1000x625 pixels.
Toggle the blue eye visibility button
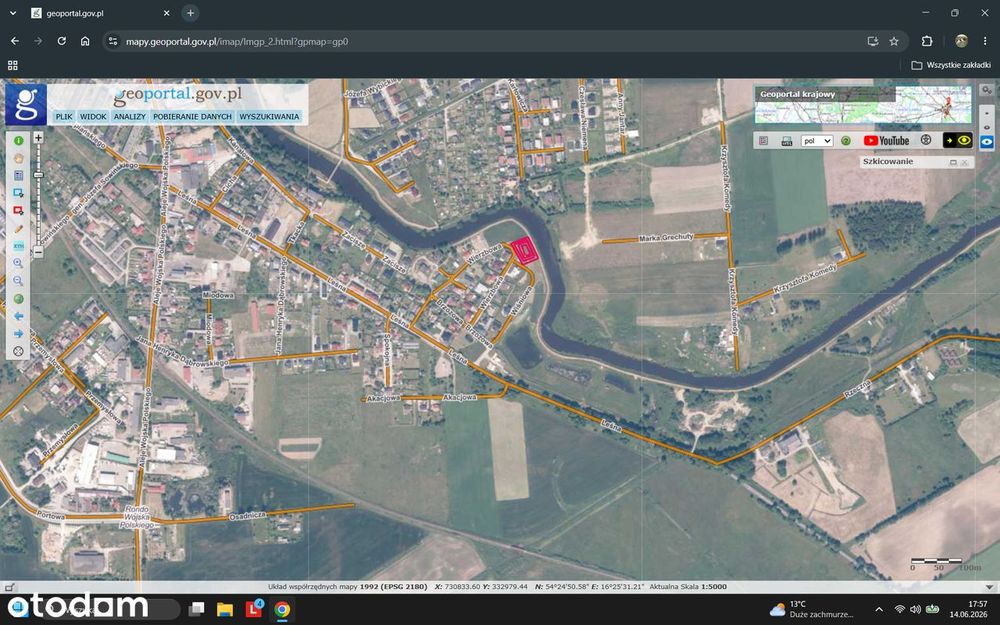[x=987, y=142]
